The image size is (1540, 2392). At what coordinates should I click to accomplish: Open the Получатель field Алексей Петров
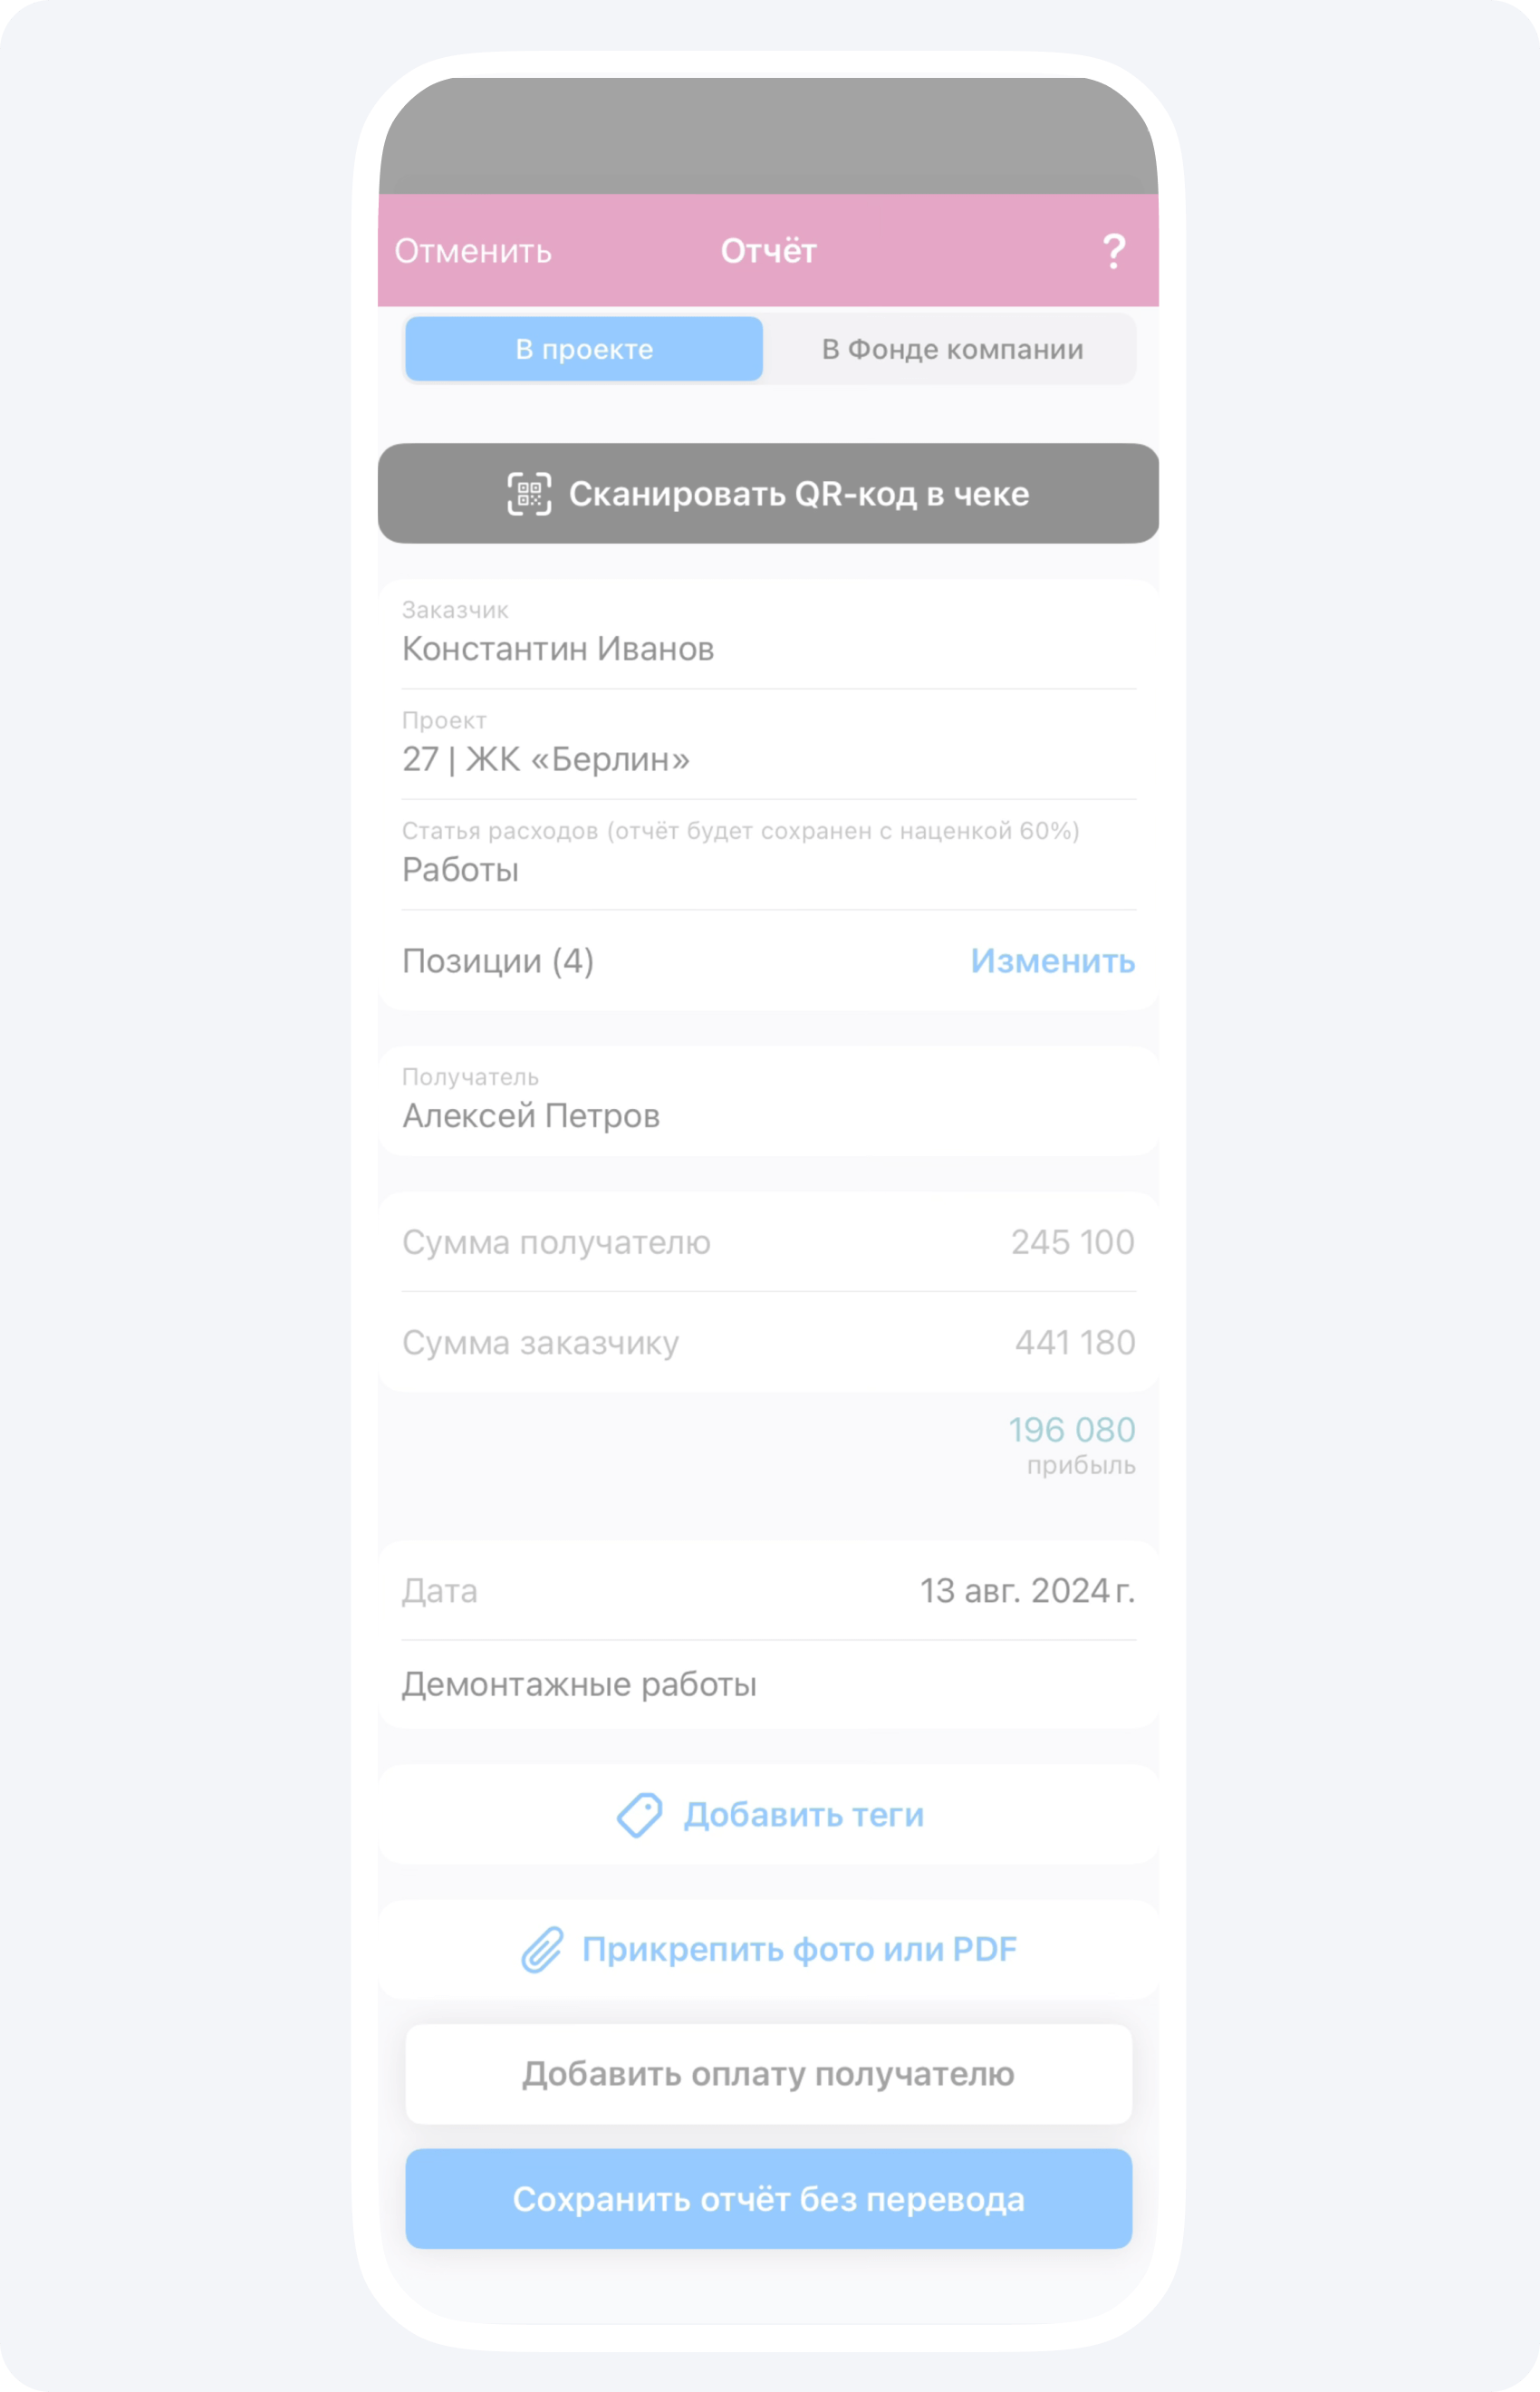click(768, 1102)
